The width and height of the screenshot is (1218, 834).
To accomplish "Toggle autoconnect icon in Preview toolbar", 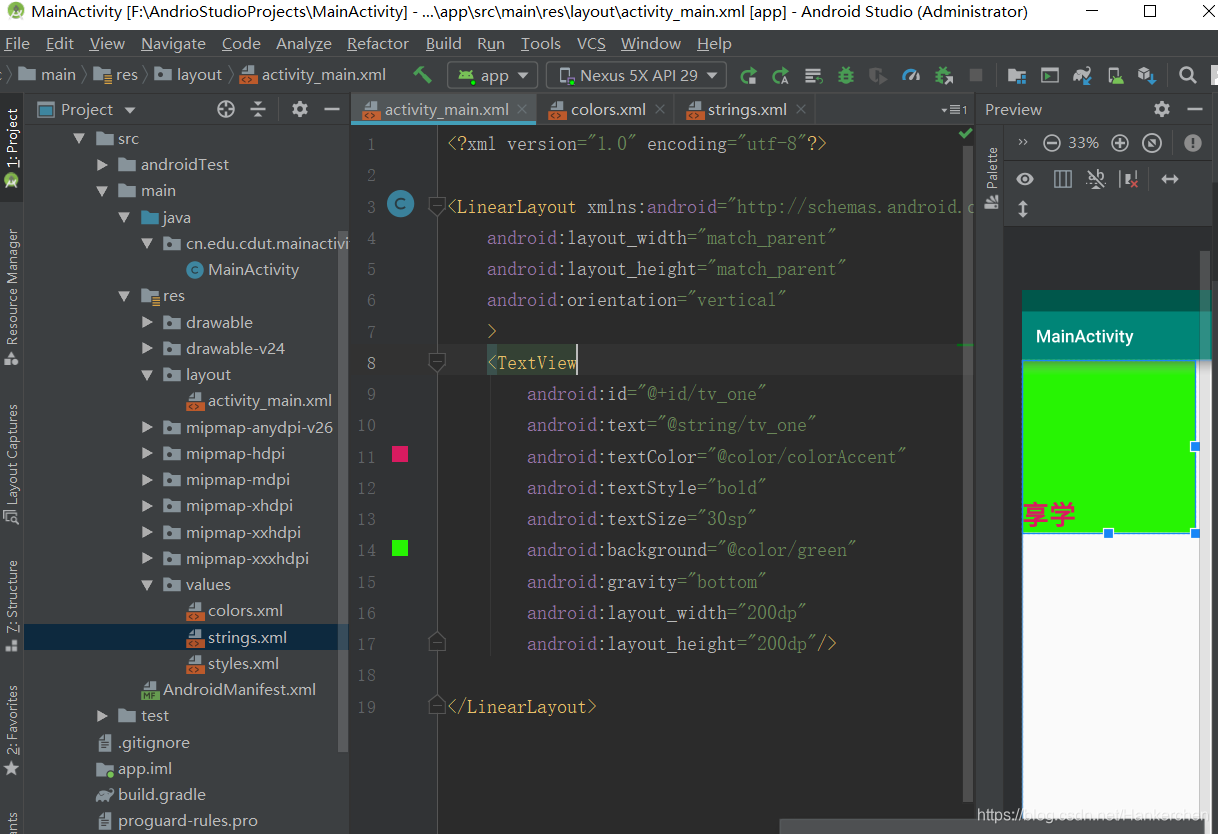I will [x=1096, y=179].
